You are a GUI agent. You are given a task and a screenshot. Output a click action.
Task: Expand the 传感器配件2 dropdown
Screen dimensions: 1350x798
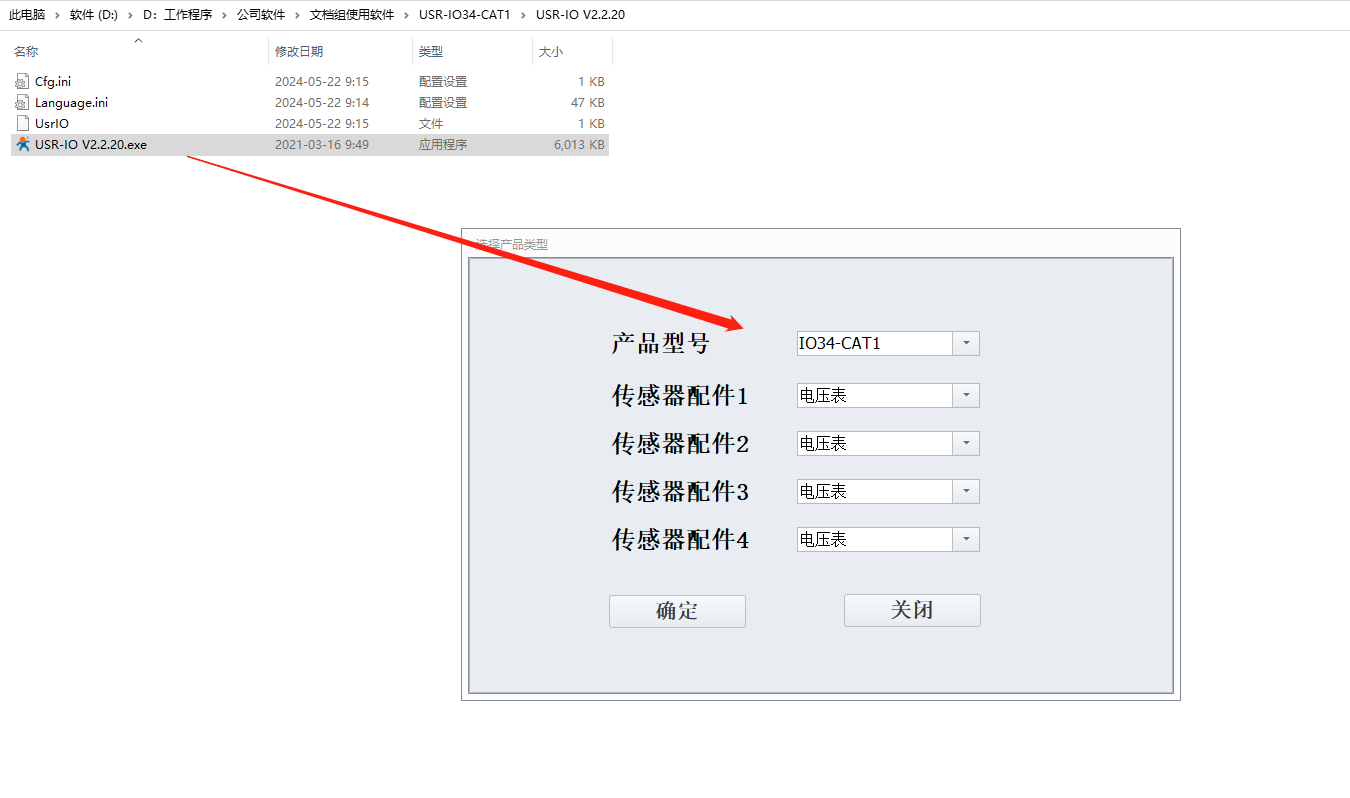coord(966,443)
